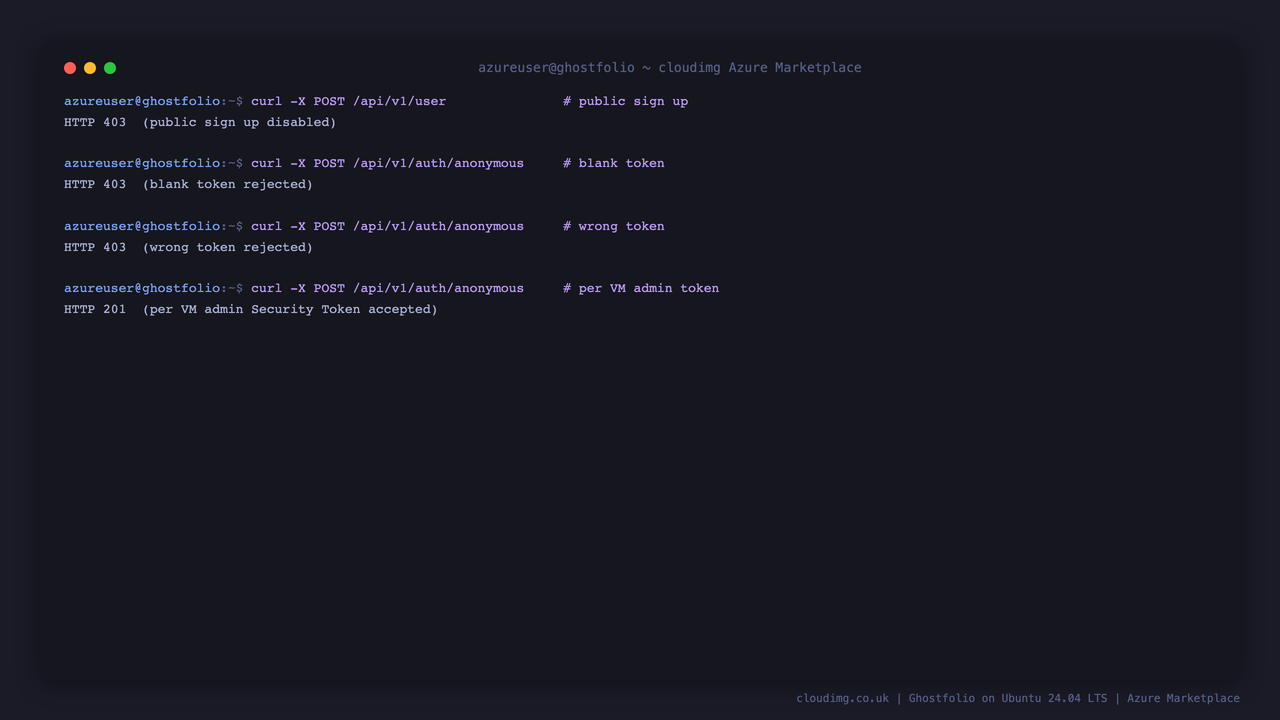This screenshot has width=1280, height=720.
Task: Click the yellow minimize window dot
Action: 90,68
